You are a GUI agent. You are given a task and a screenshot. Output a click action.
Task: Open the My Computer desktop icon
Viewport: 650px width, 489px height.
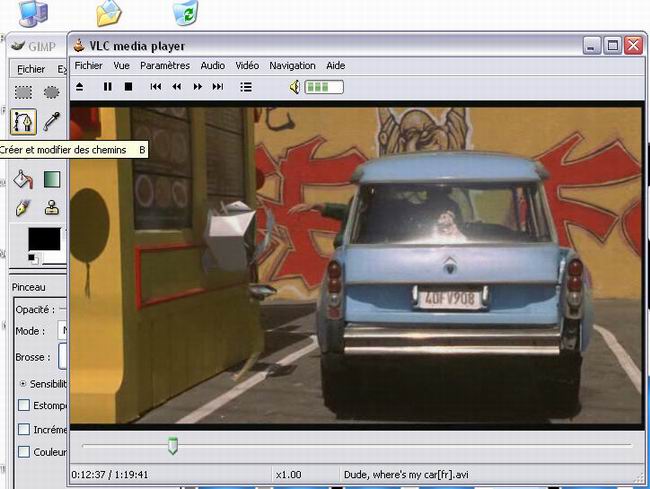click(34, 12)
